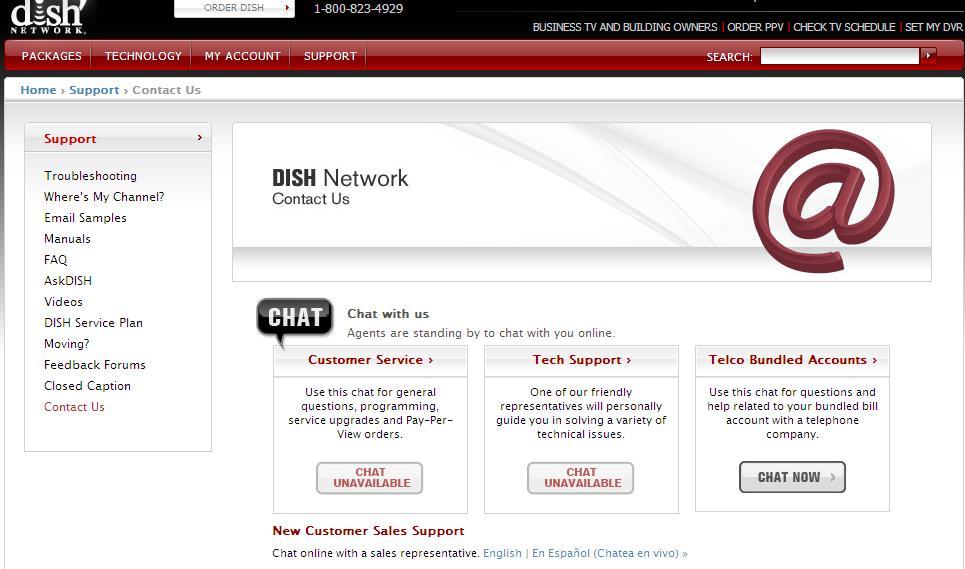Click the DISH Network logo
This screenshot has width=965, height=569.
[47, 17]
